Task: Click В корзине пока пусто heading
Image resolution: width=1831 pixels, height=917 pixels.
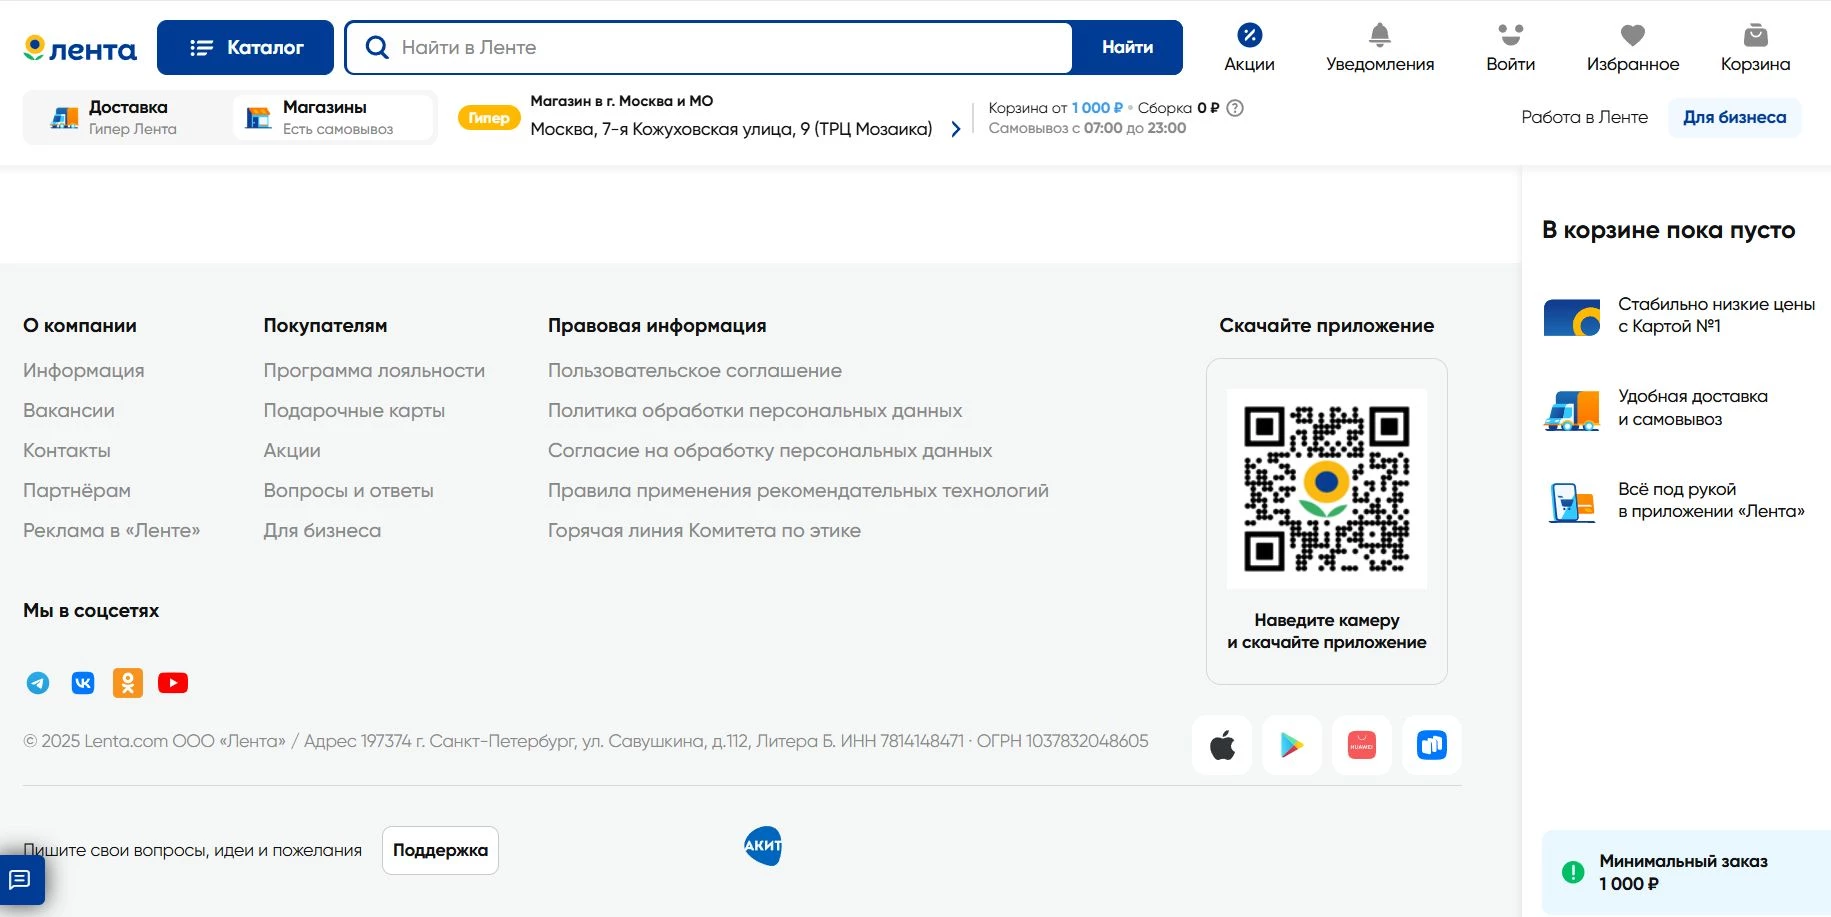Action: click(x=1668, y=230)
